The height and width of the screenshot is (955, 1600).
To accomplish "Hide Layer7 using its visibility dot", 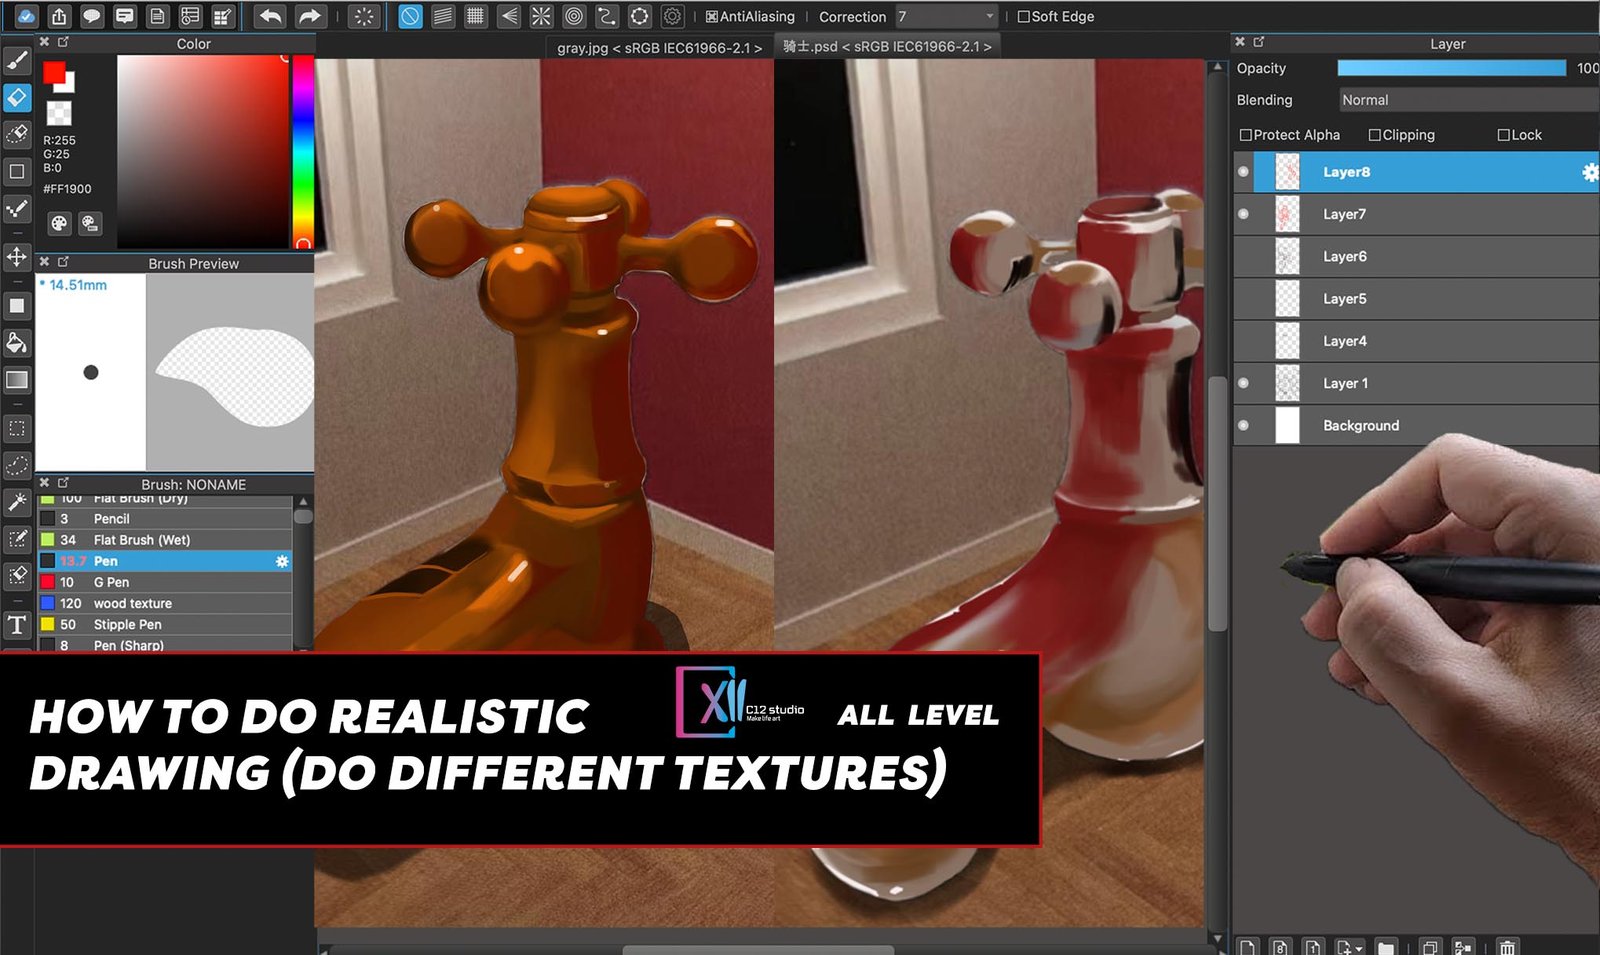I will 1243,214.
